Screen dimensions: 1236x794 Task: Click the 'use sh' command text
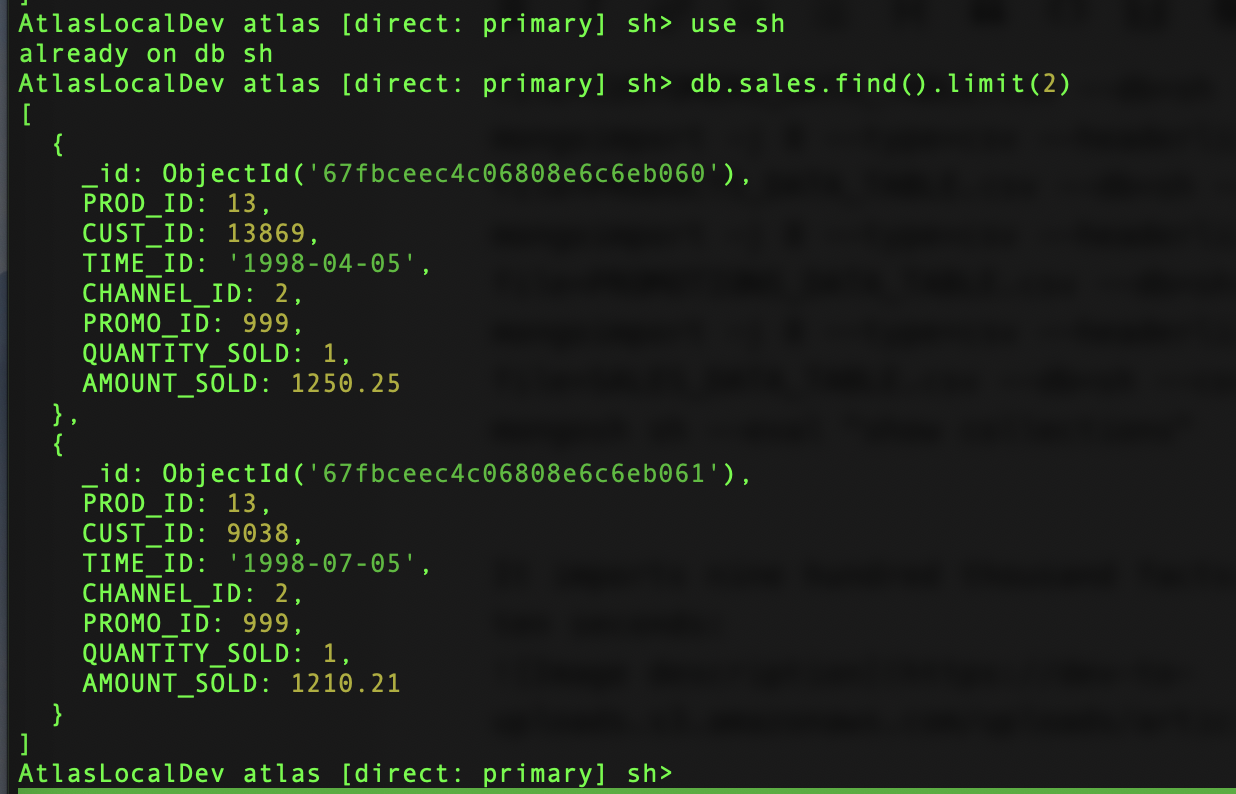pos(737,23)
